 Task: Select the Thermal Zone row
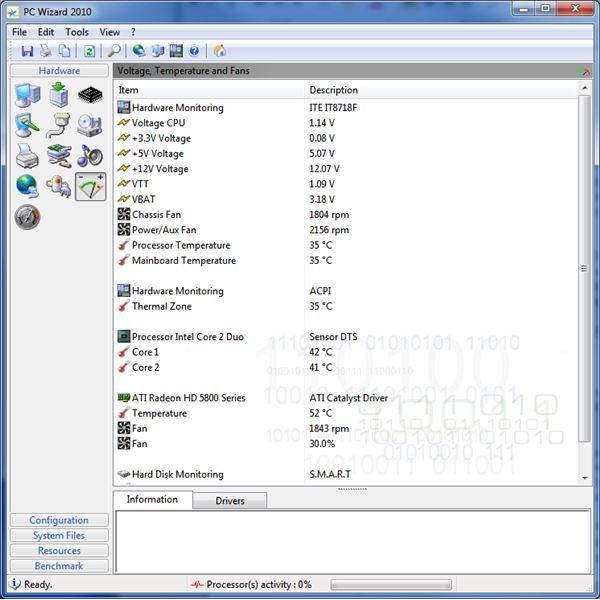pos(346,306)
